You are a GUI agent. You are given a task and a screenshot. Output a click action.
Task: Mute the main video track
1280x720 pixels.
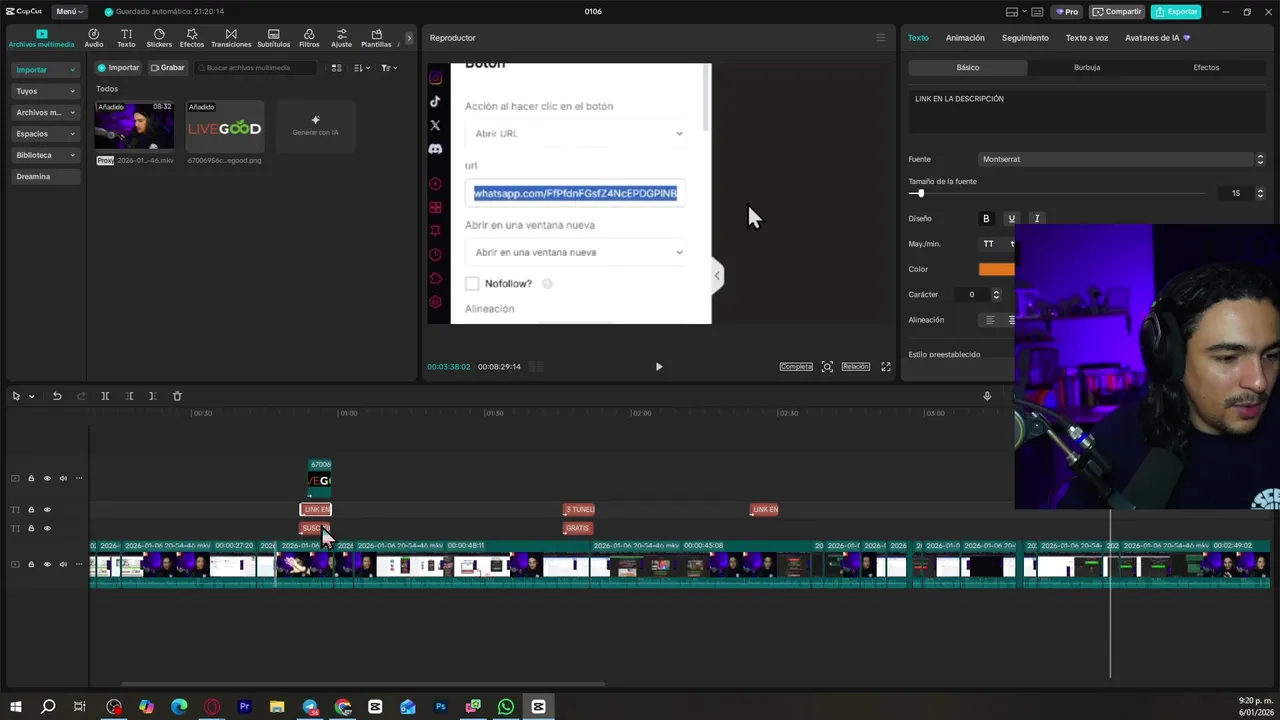62,564
